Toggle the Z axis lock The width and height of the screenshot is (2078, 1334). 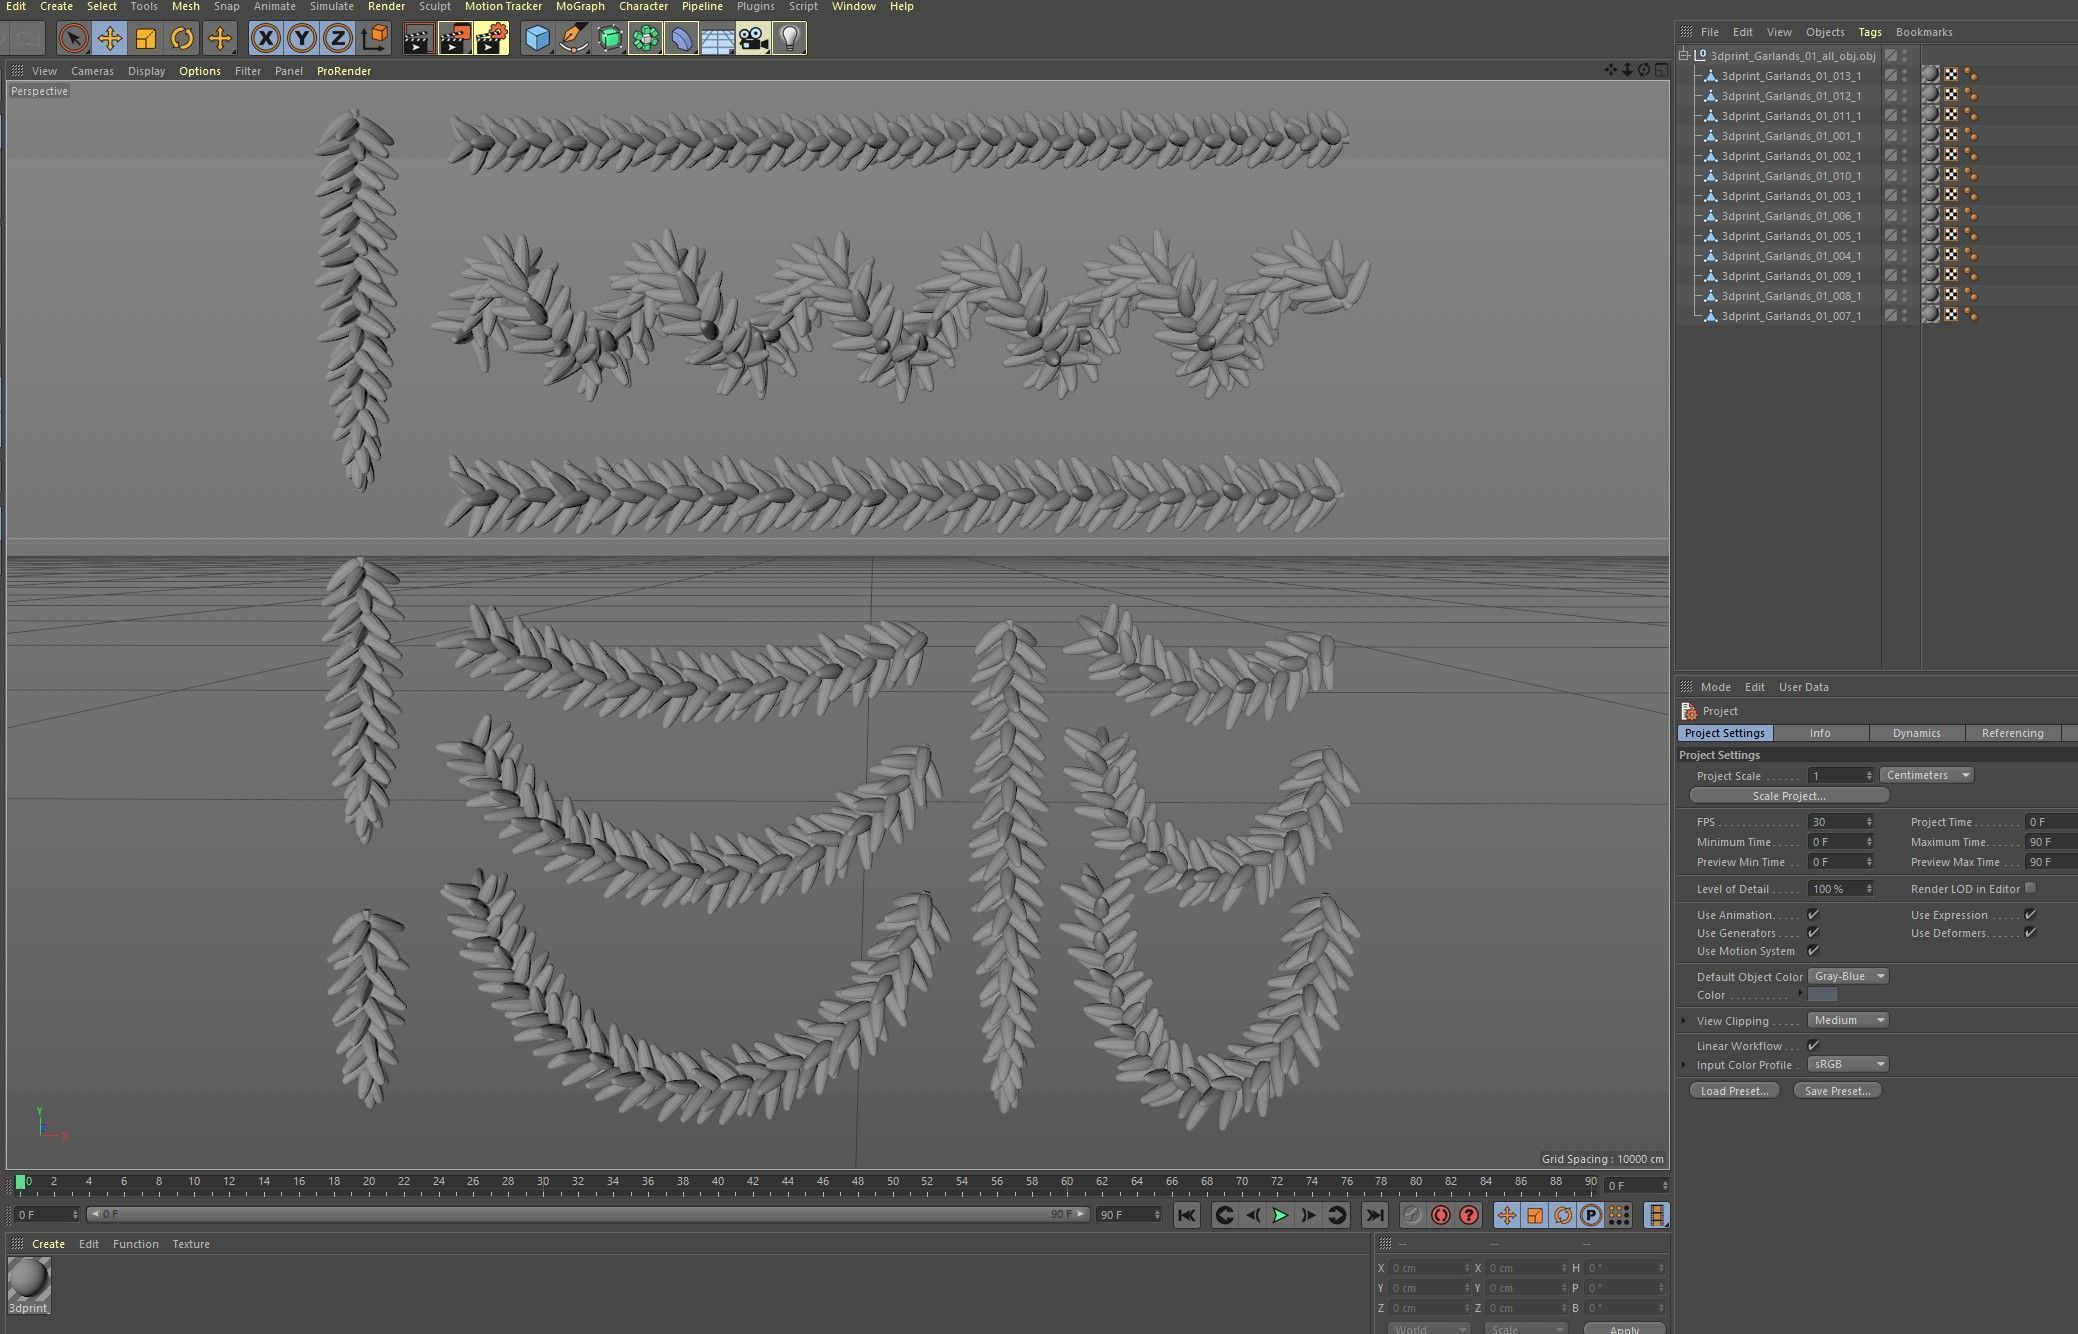point(338,39)
